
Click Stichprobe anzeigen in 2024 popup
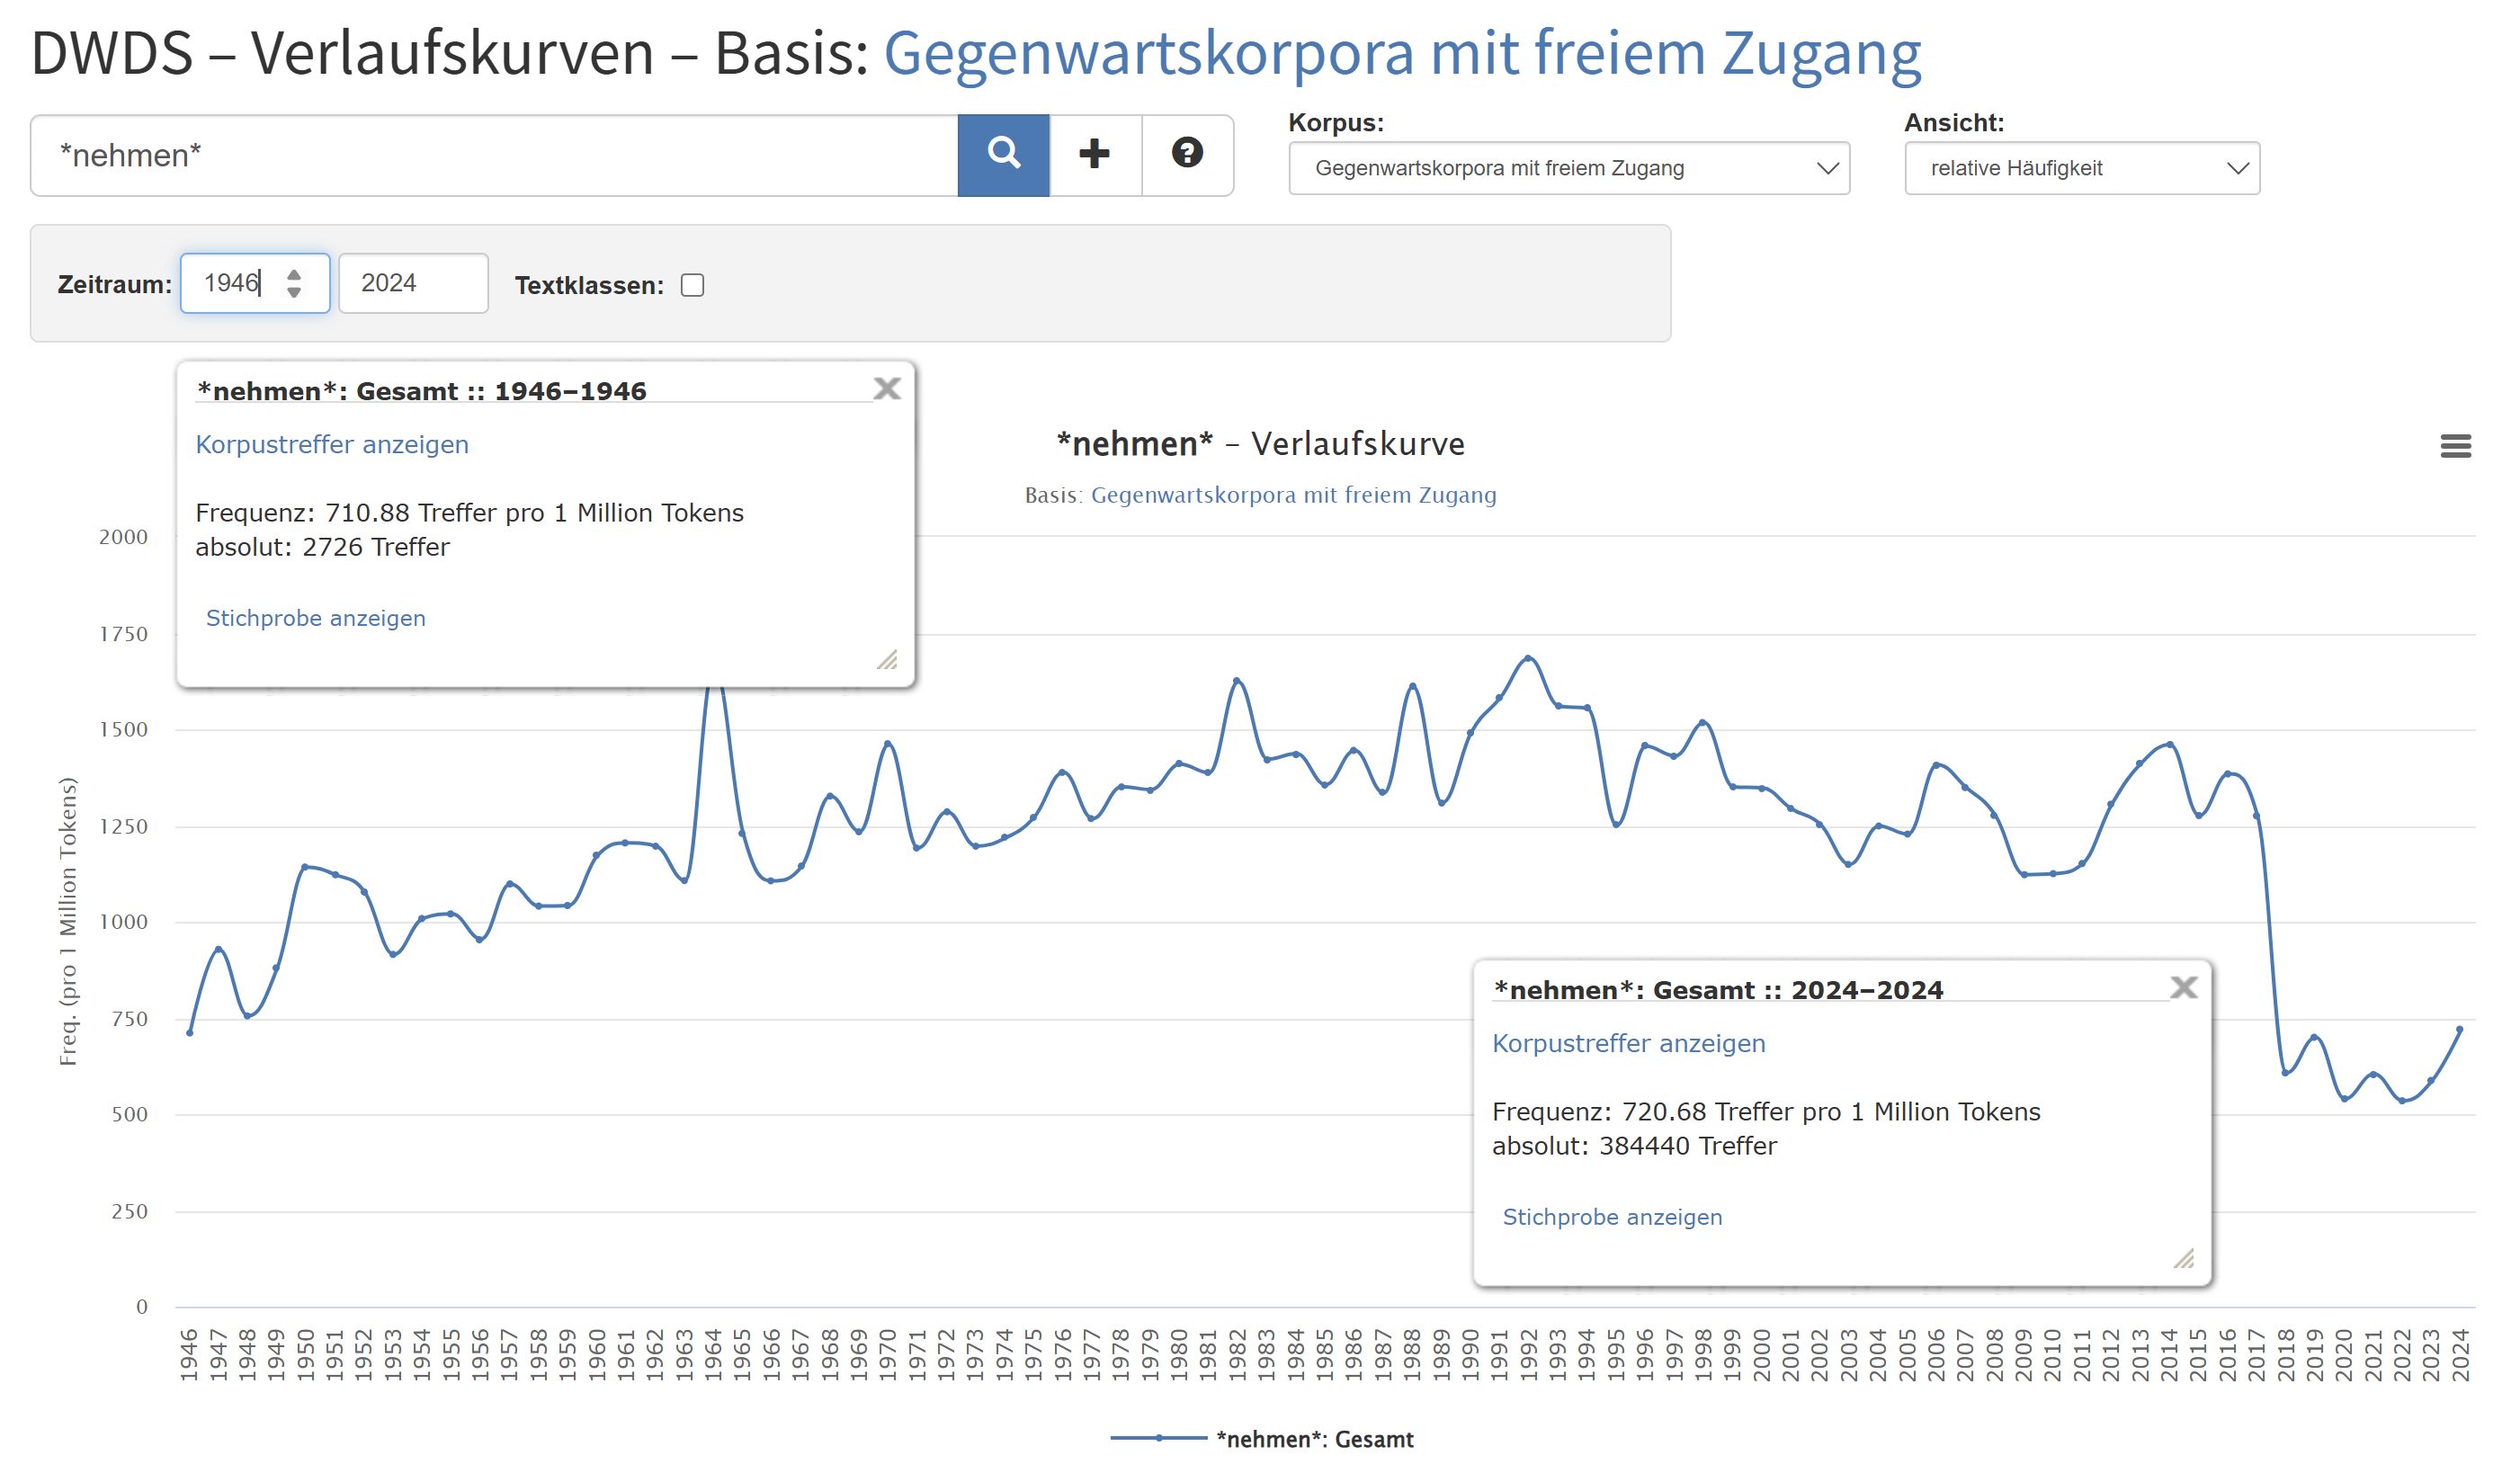[1612, 1217]
